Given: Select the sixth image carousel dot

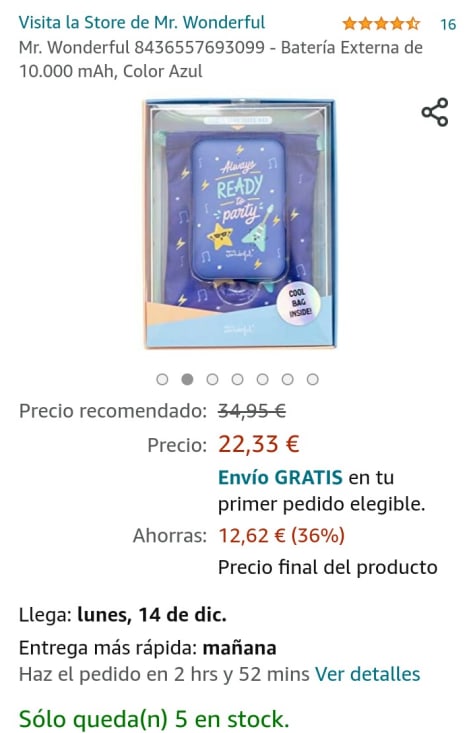Looking at the screenshot, I should pos(288,379).
